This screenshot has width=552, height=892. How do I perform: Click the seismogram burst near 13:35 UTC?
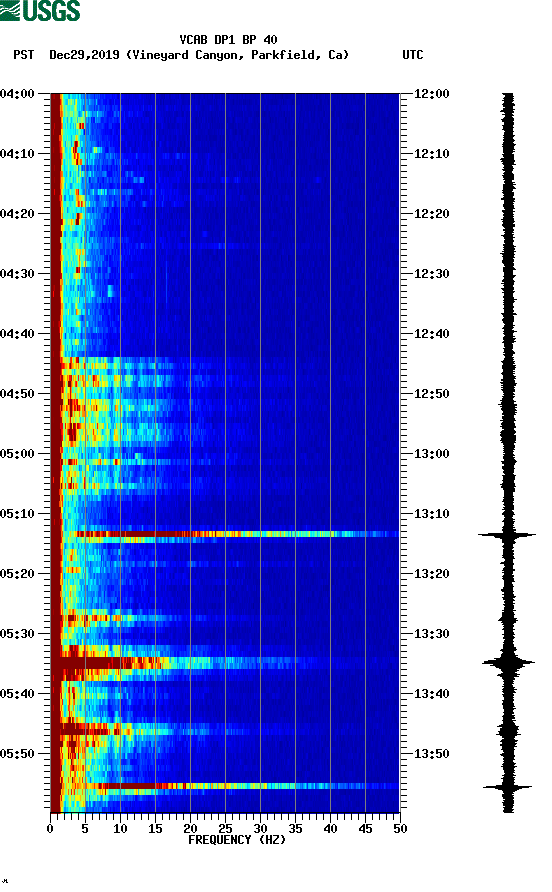tap(508, 663)
